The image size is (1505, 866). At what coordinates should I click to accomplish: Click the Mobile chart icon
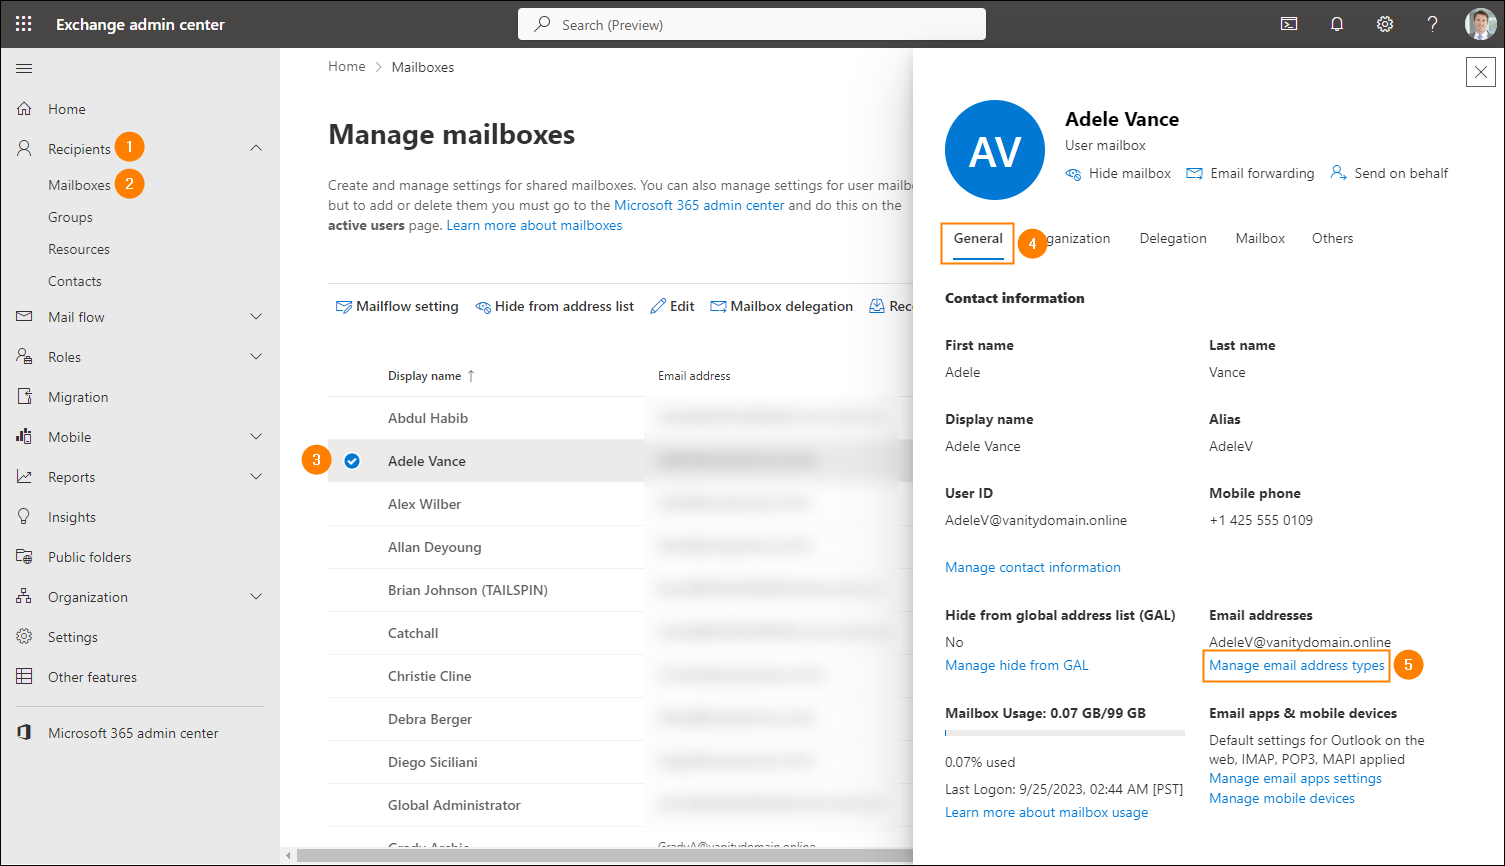[24, 437]
